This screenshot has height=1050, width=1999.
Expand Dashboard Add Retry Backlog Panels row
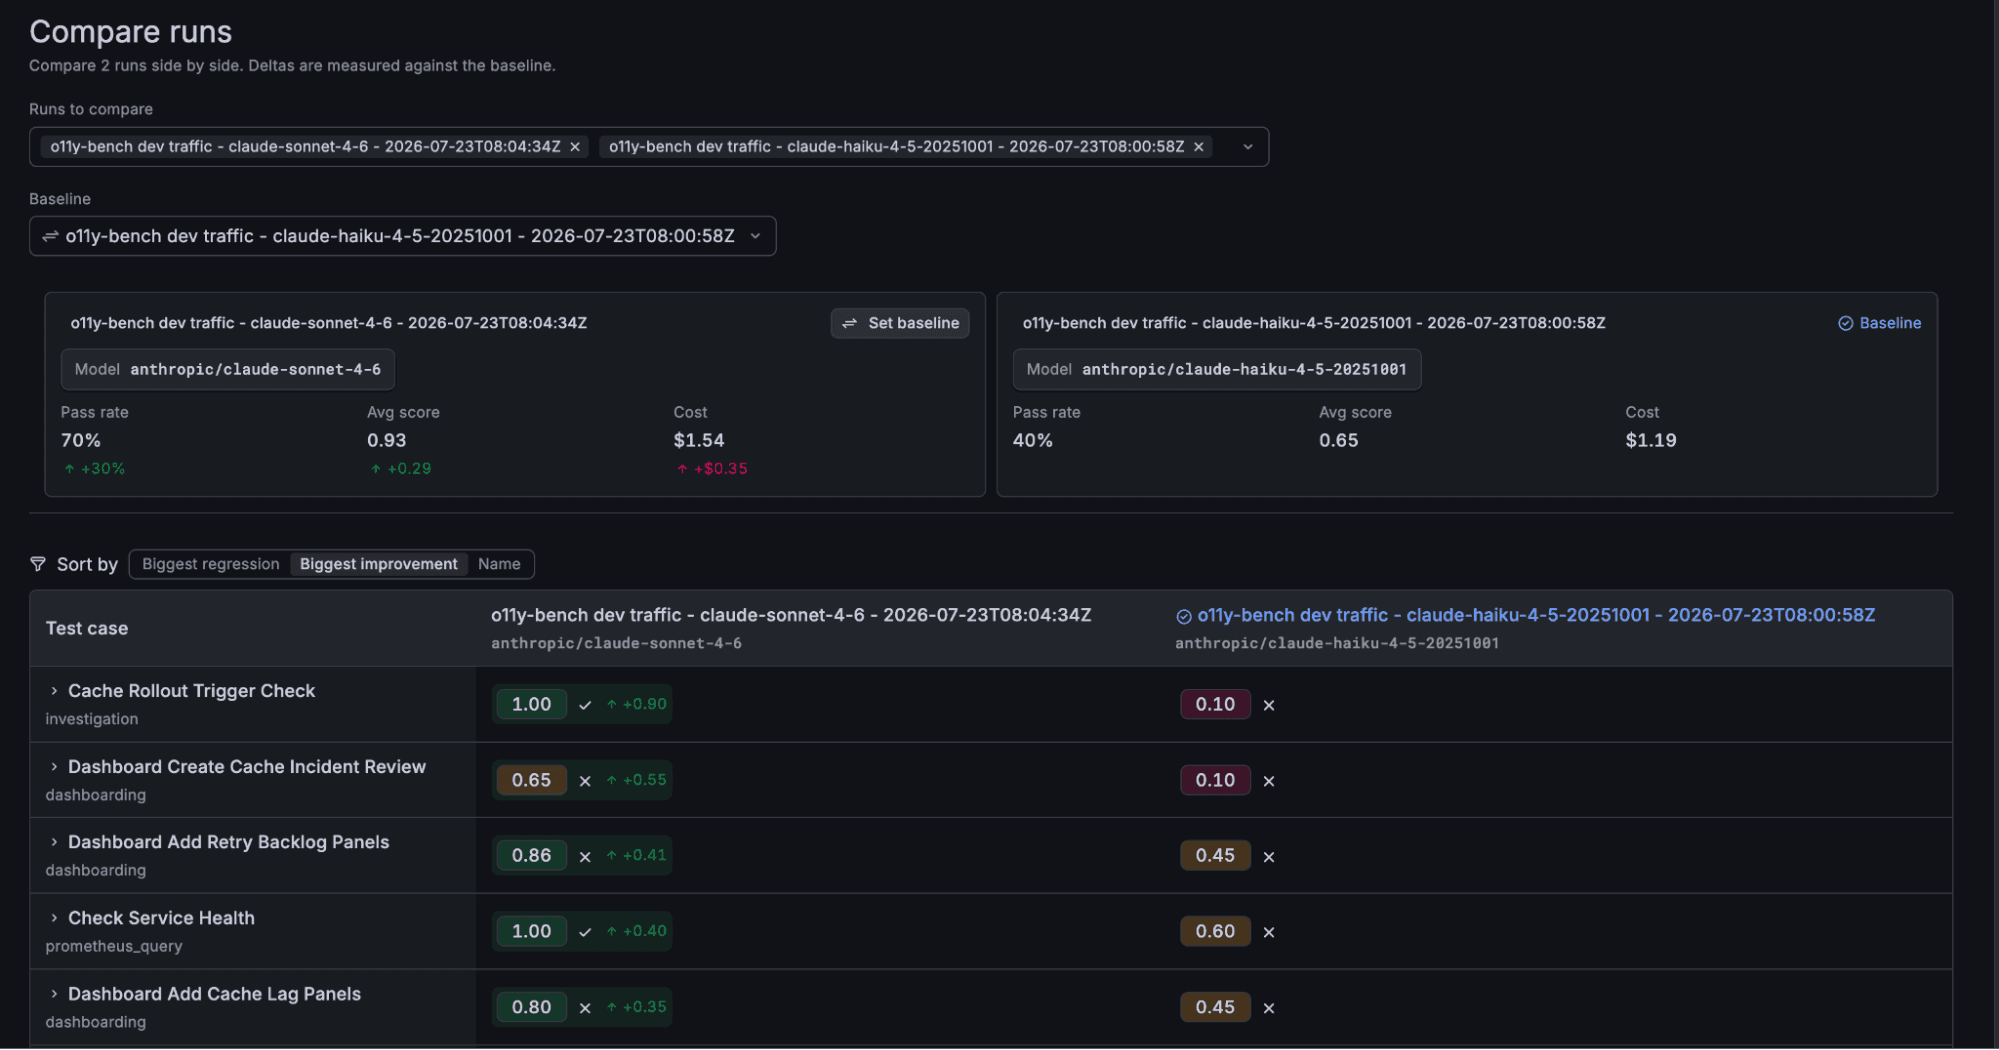pos(54,842)
